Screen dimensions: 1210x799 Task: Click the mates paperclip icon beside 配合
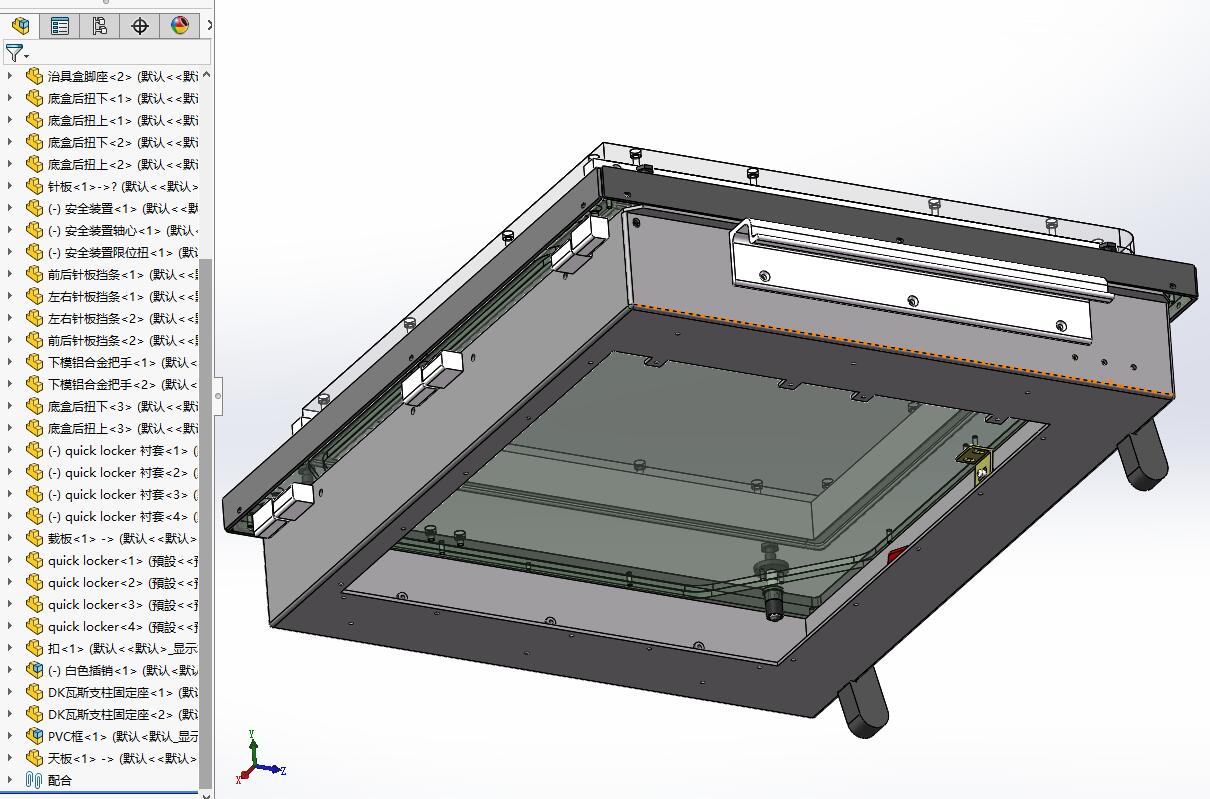tap(35, 780)
